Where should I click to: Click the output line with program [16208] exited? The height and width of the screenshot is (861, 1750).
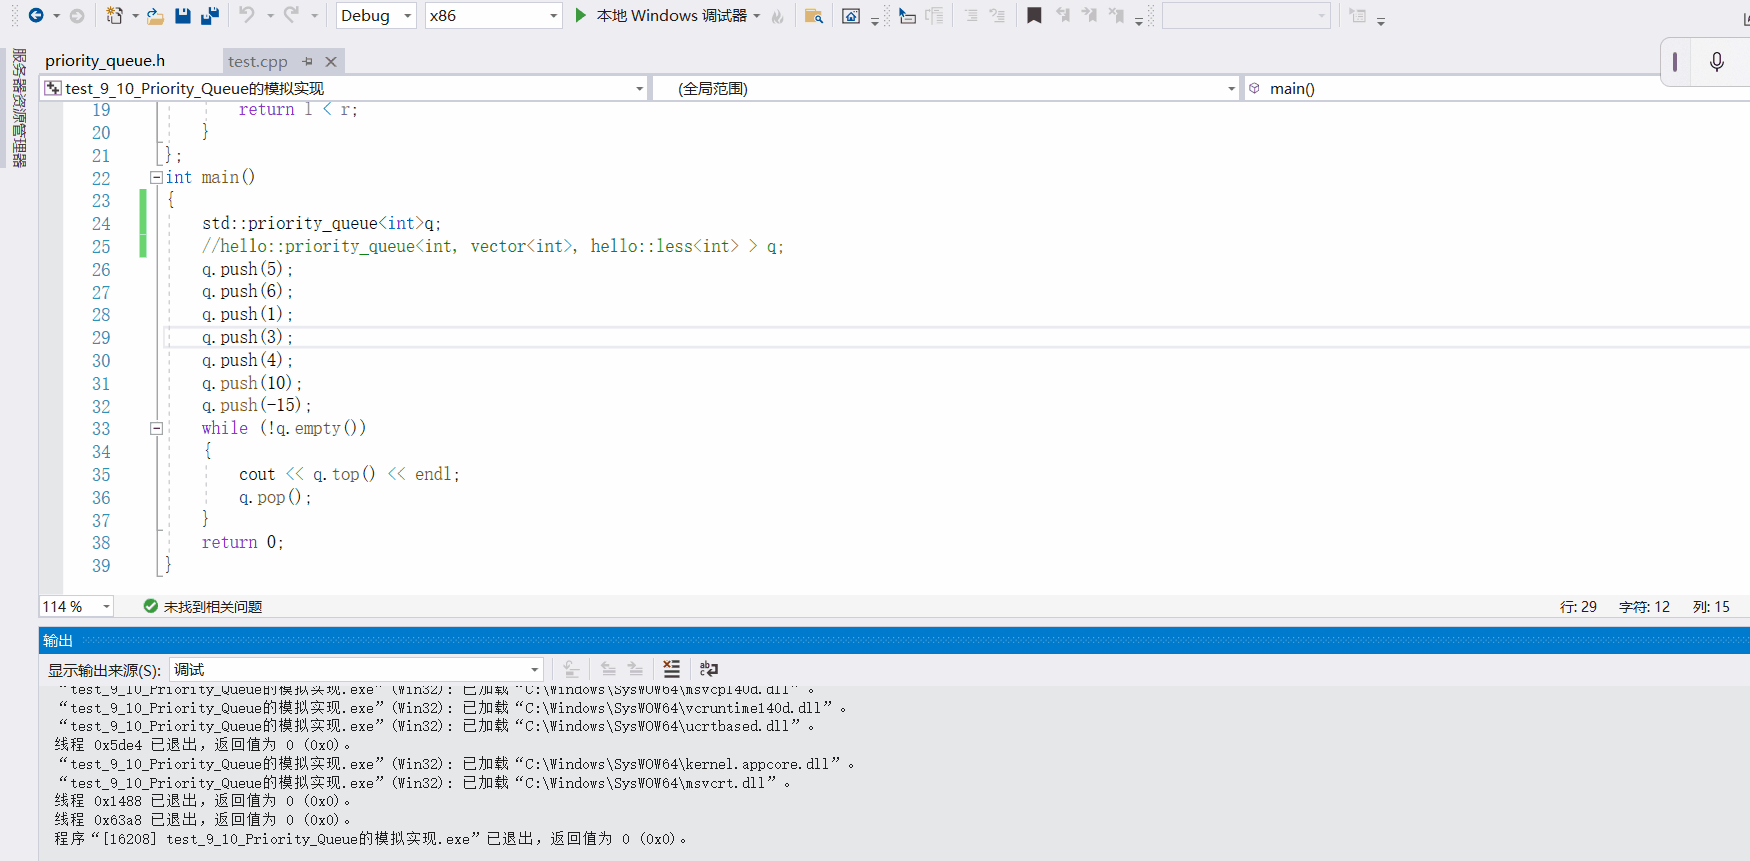pyautogui.click(x=371, y=839)
